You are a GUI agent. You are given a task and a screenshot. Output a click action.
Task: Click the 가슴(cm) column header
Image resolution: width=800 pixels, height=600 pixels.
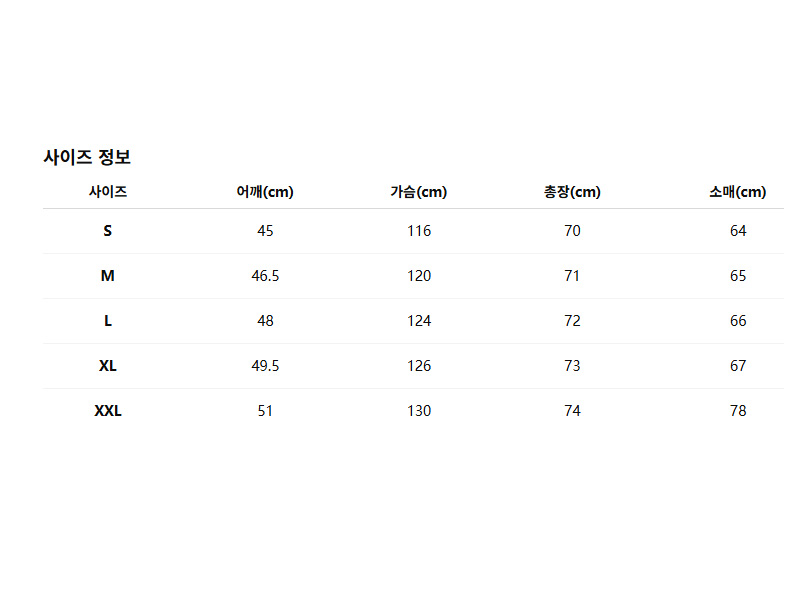(x=419, y=192)
